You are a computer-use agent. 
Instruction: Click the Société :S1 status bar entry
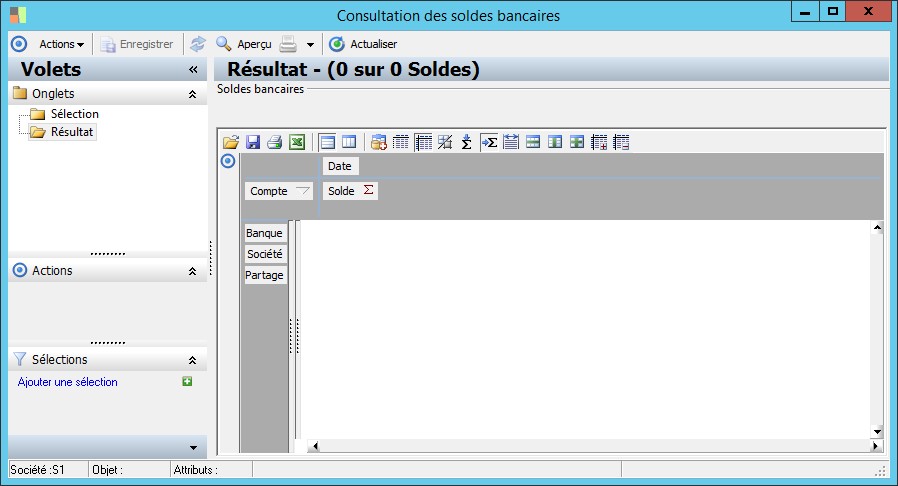(x=48, y=470)
